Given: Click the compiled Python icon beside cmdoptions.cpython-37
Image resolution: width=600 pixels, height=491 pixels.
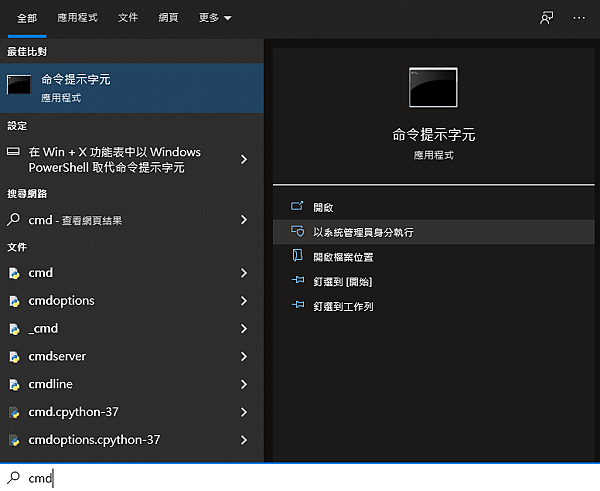Looking at the screenshot, I should 14,440.
